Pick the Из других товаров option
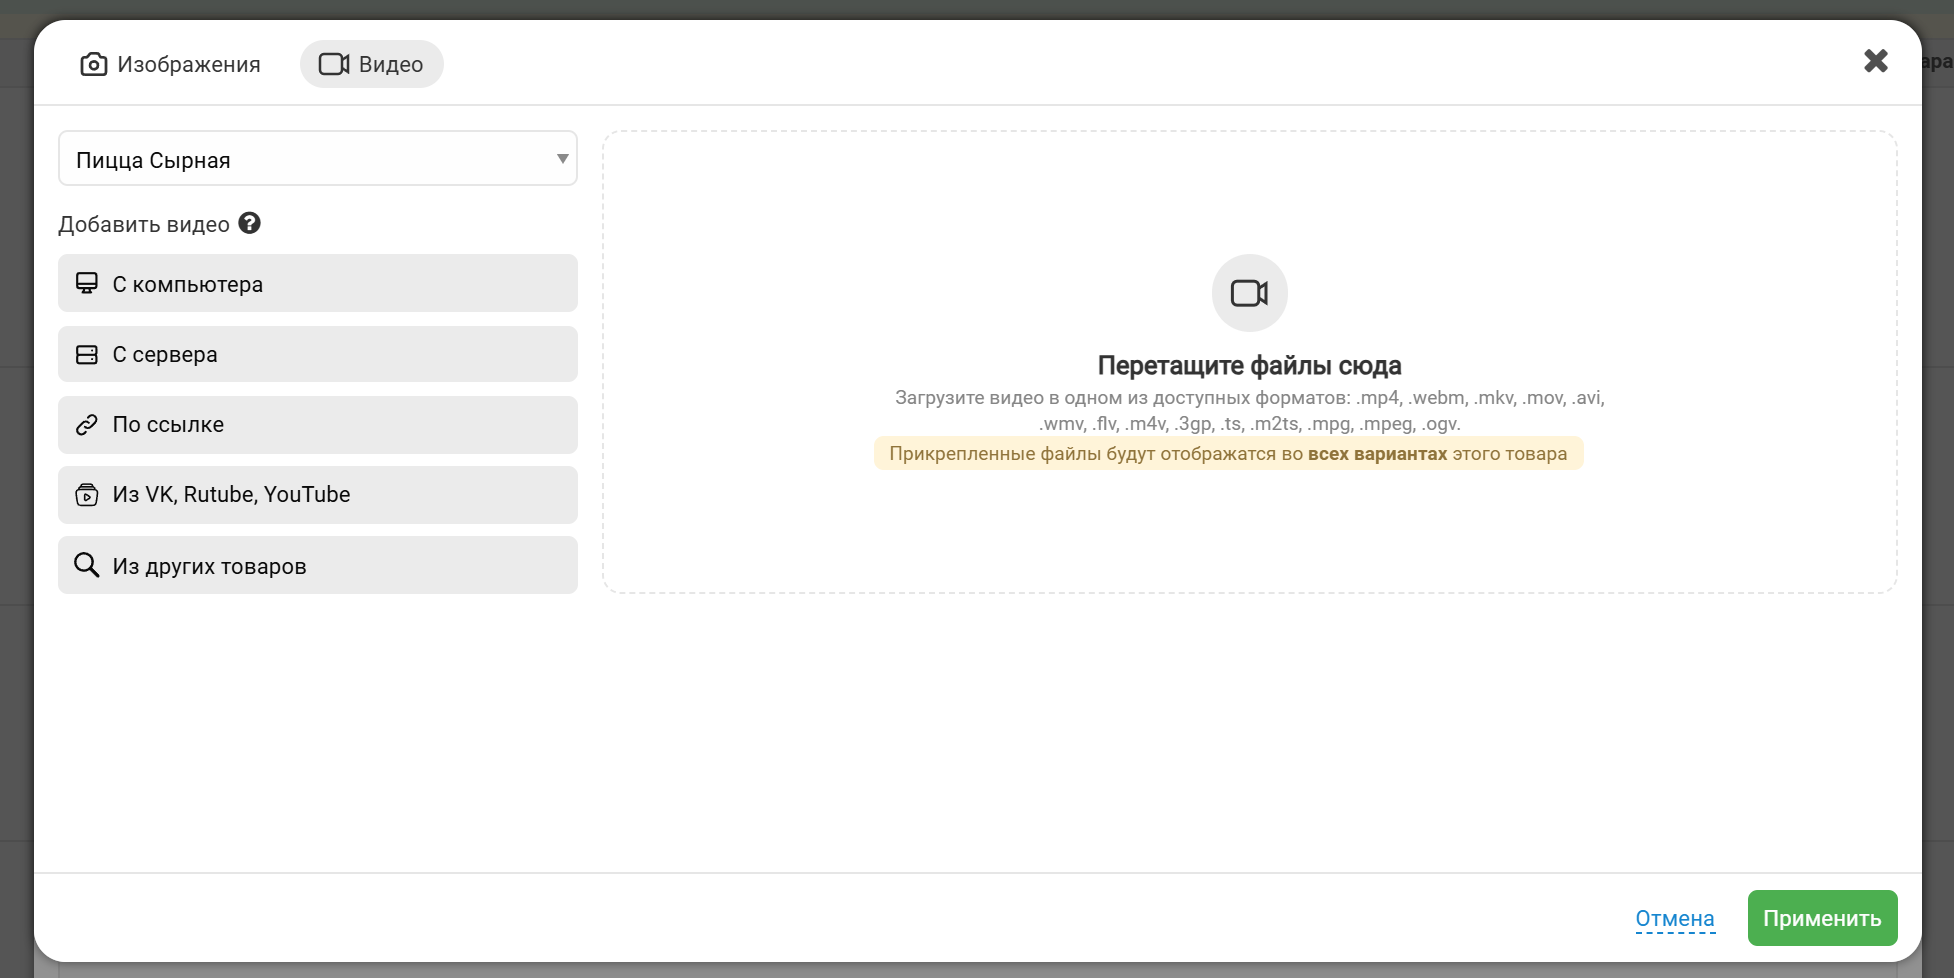1954x978 pixels. 318,566
